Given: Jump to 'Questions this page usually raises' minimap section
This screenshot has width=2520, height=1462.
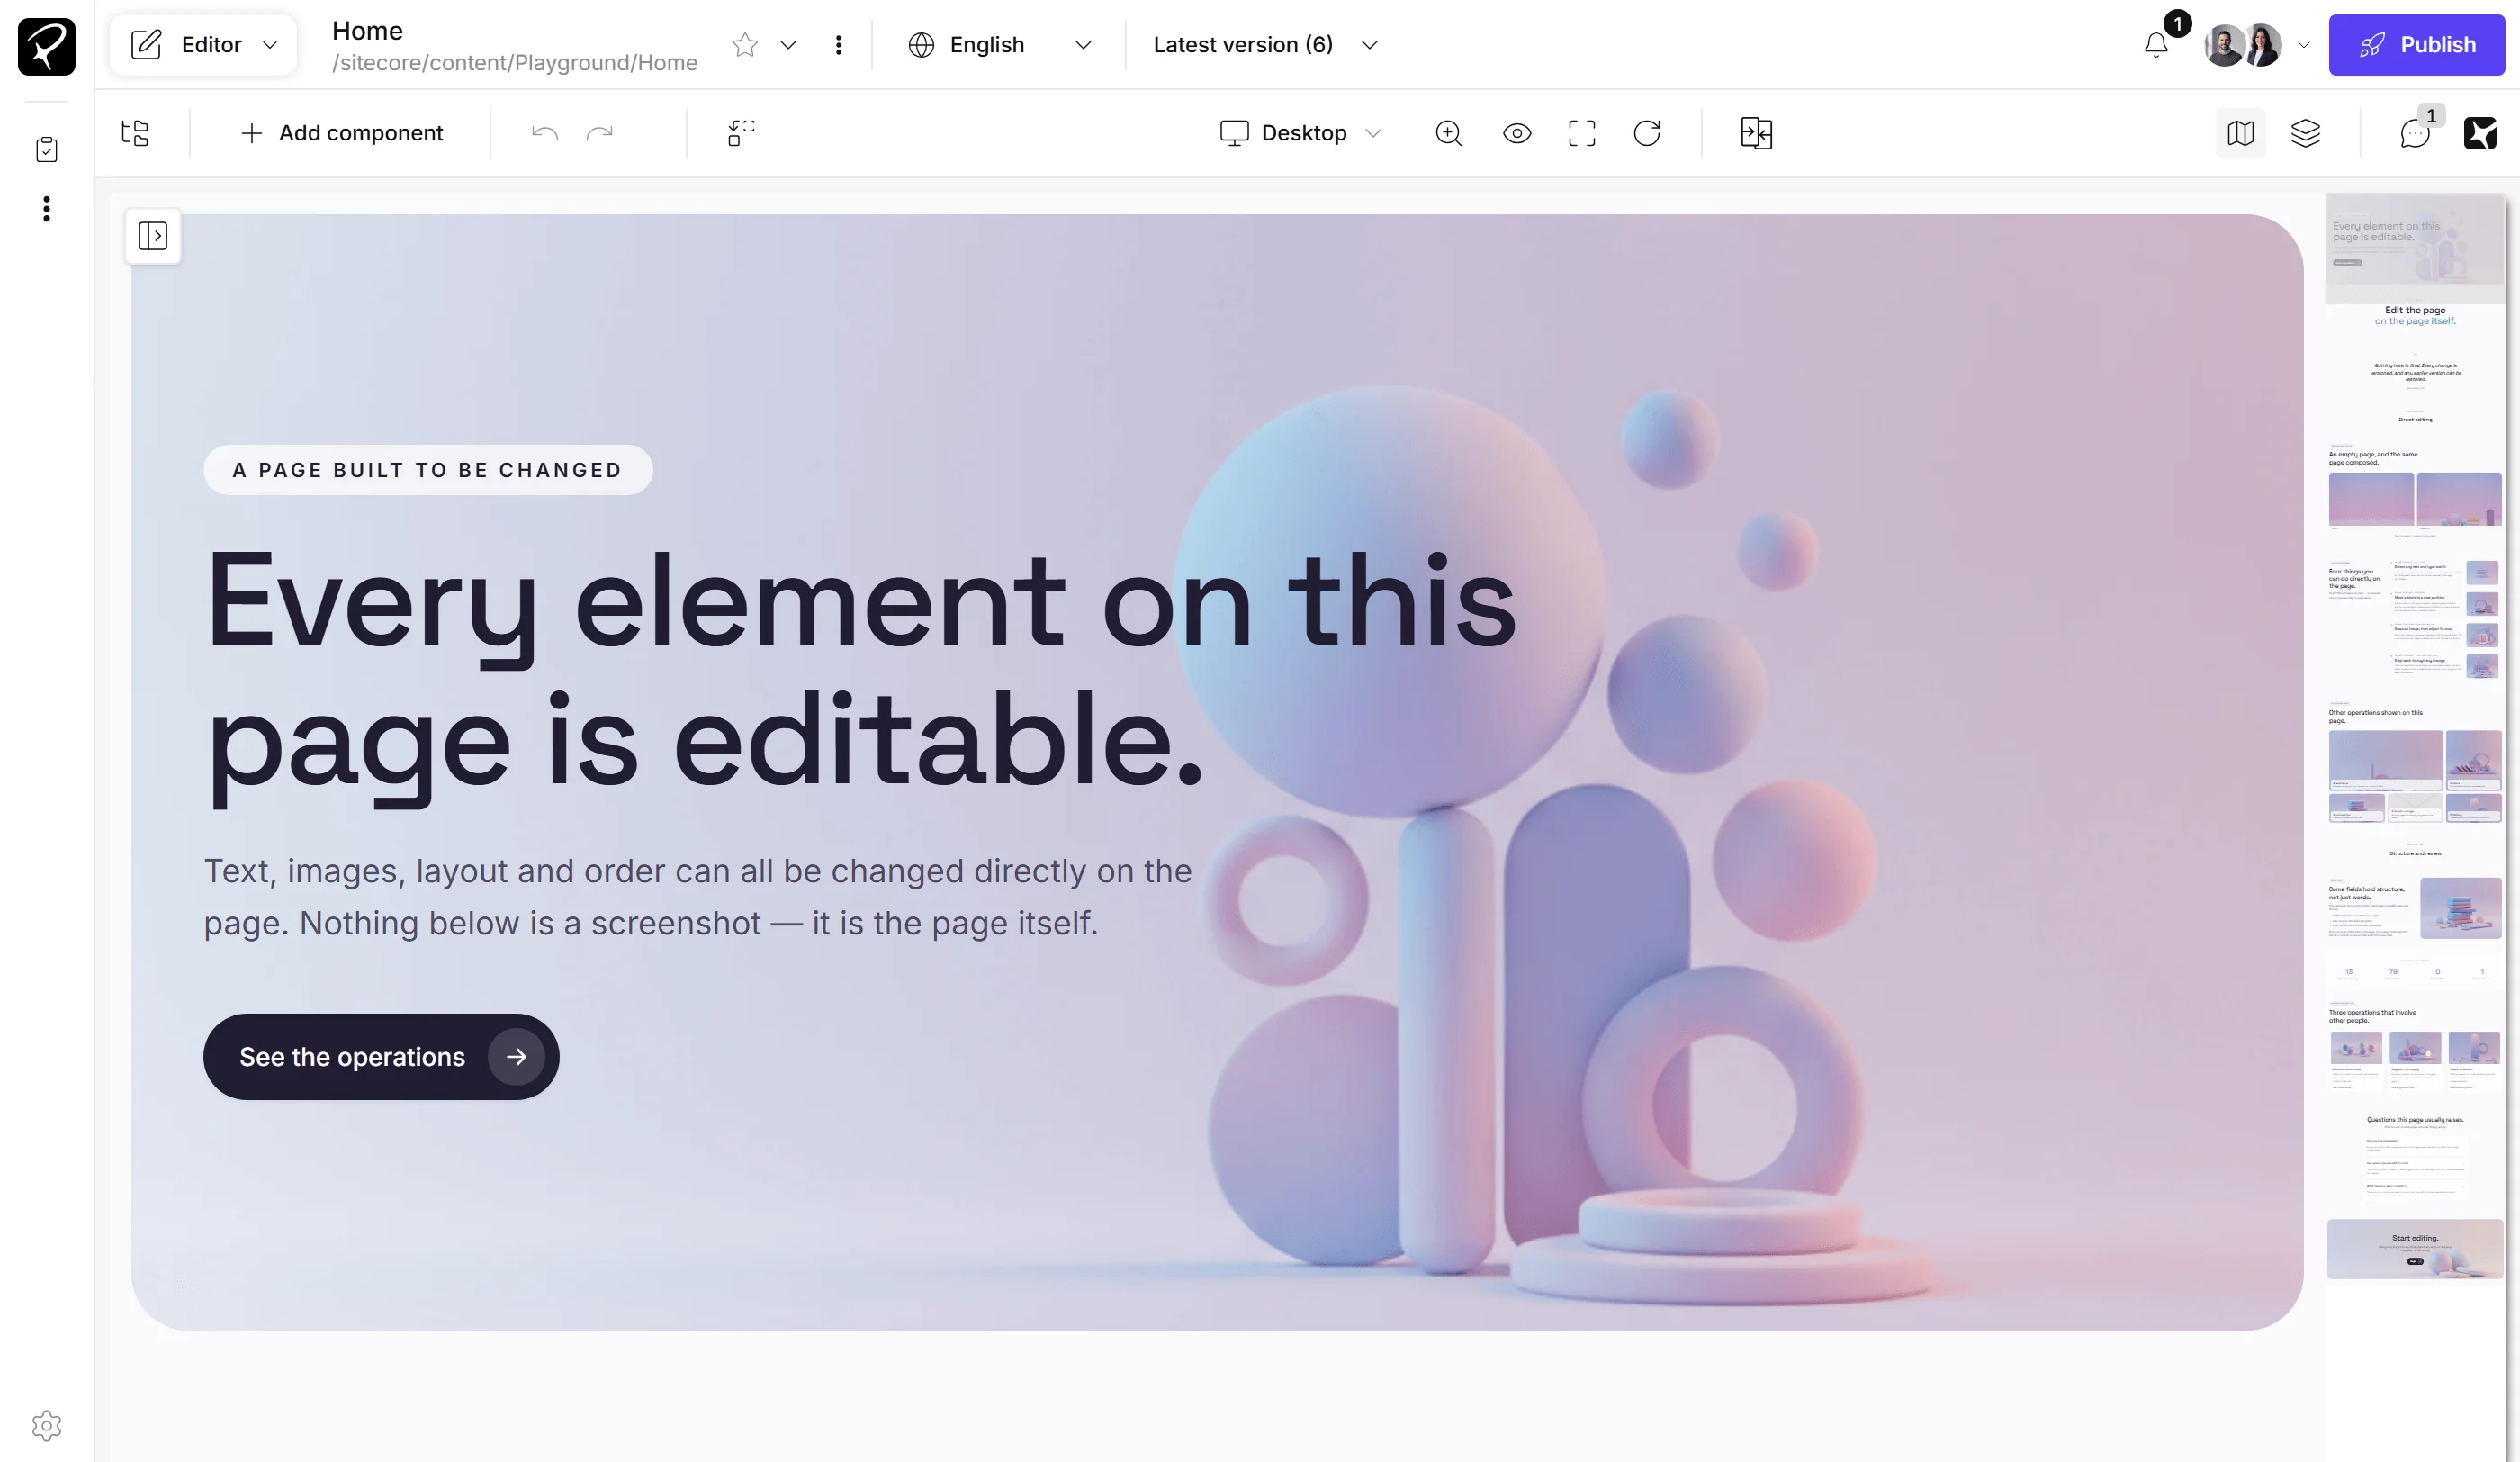Looking at the screenshot, I should (x=2415, y=1158).
